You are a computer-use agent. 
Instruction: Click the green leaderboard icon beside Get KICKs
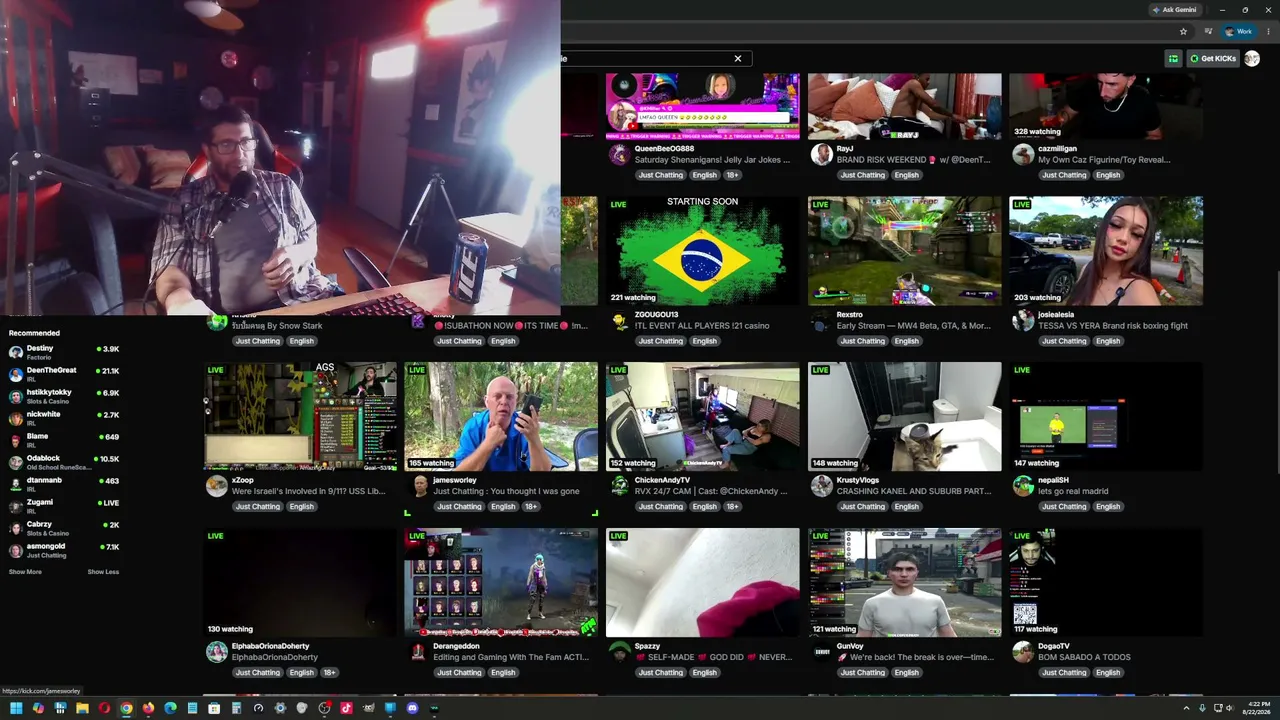tap(1173, 59)
